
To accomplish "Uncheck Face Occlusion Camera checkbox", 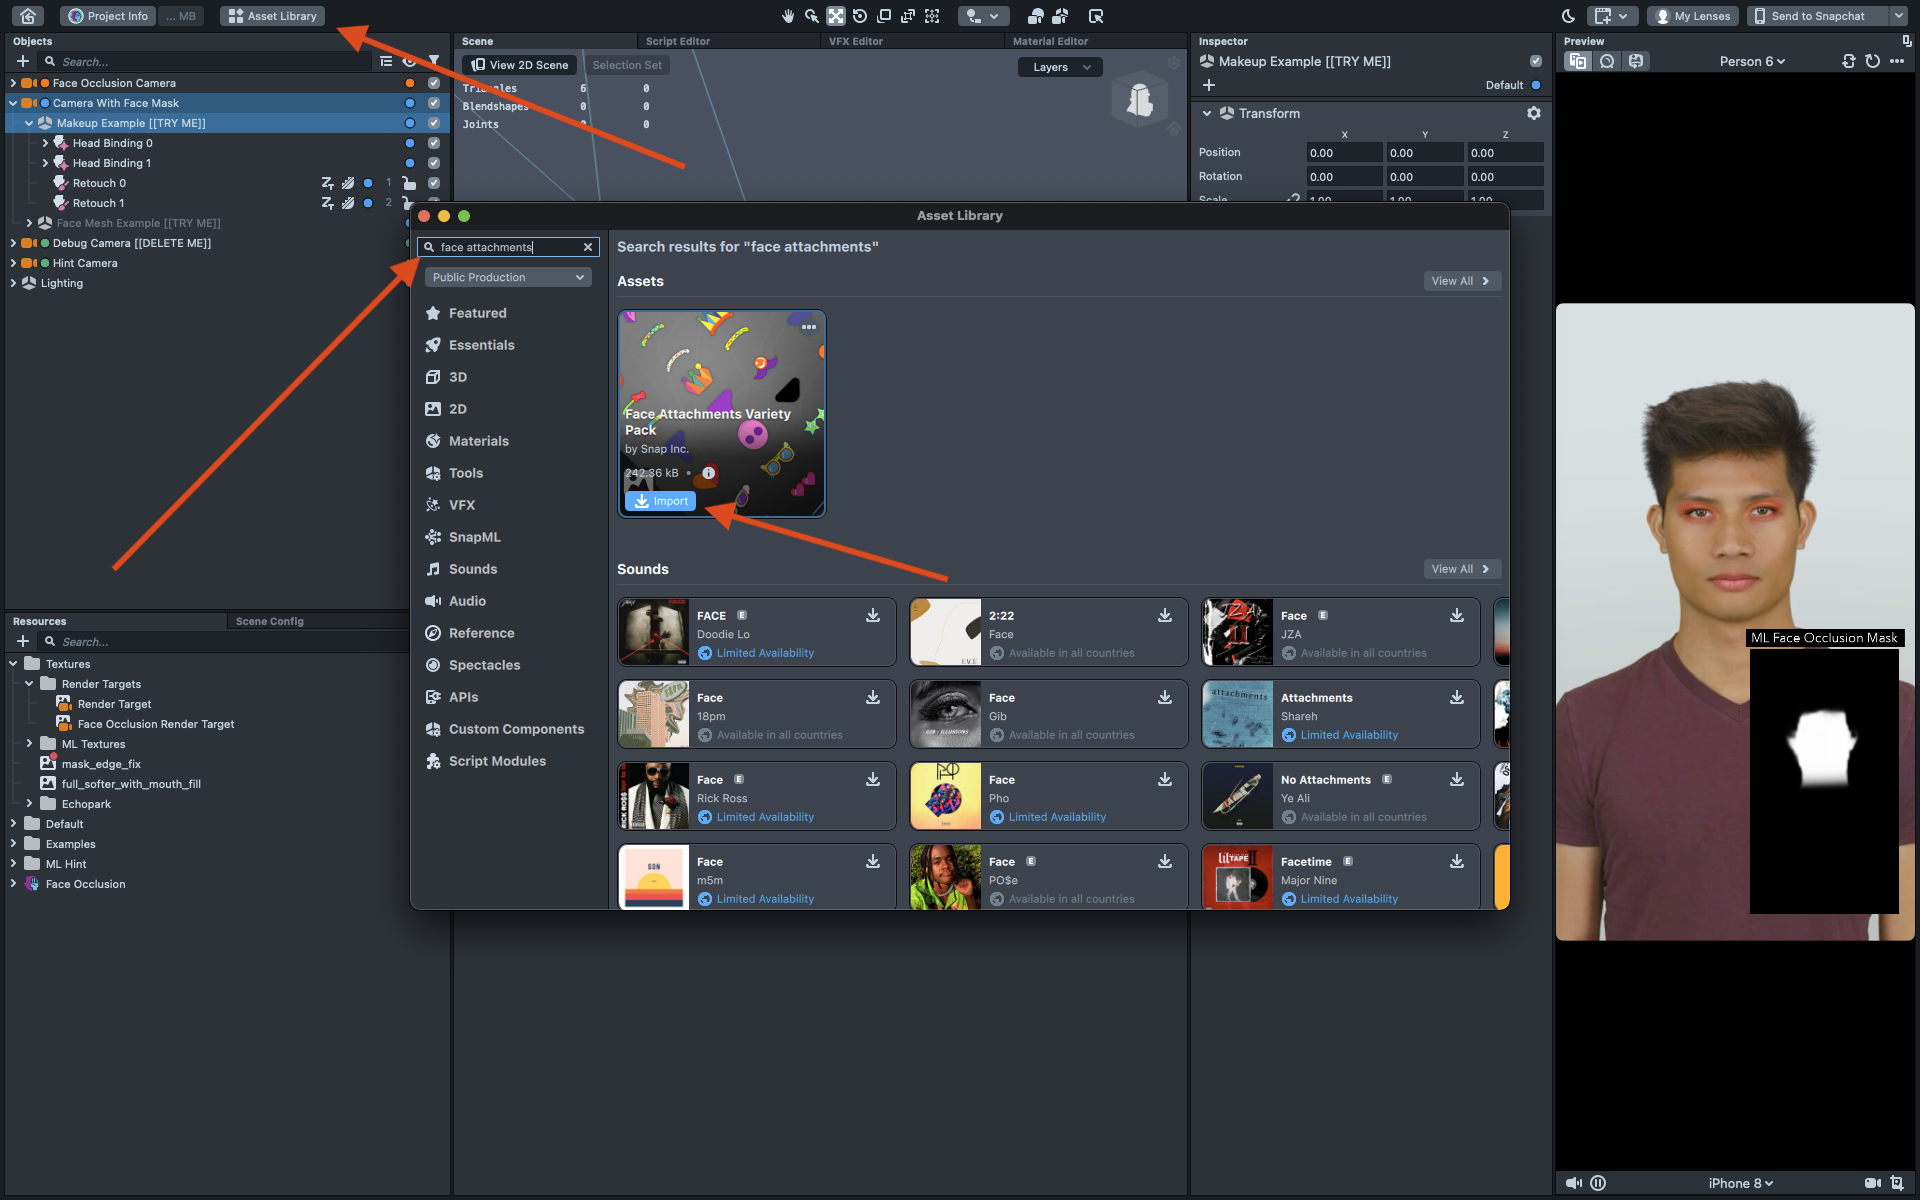I will (x=434, y=83).
